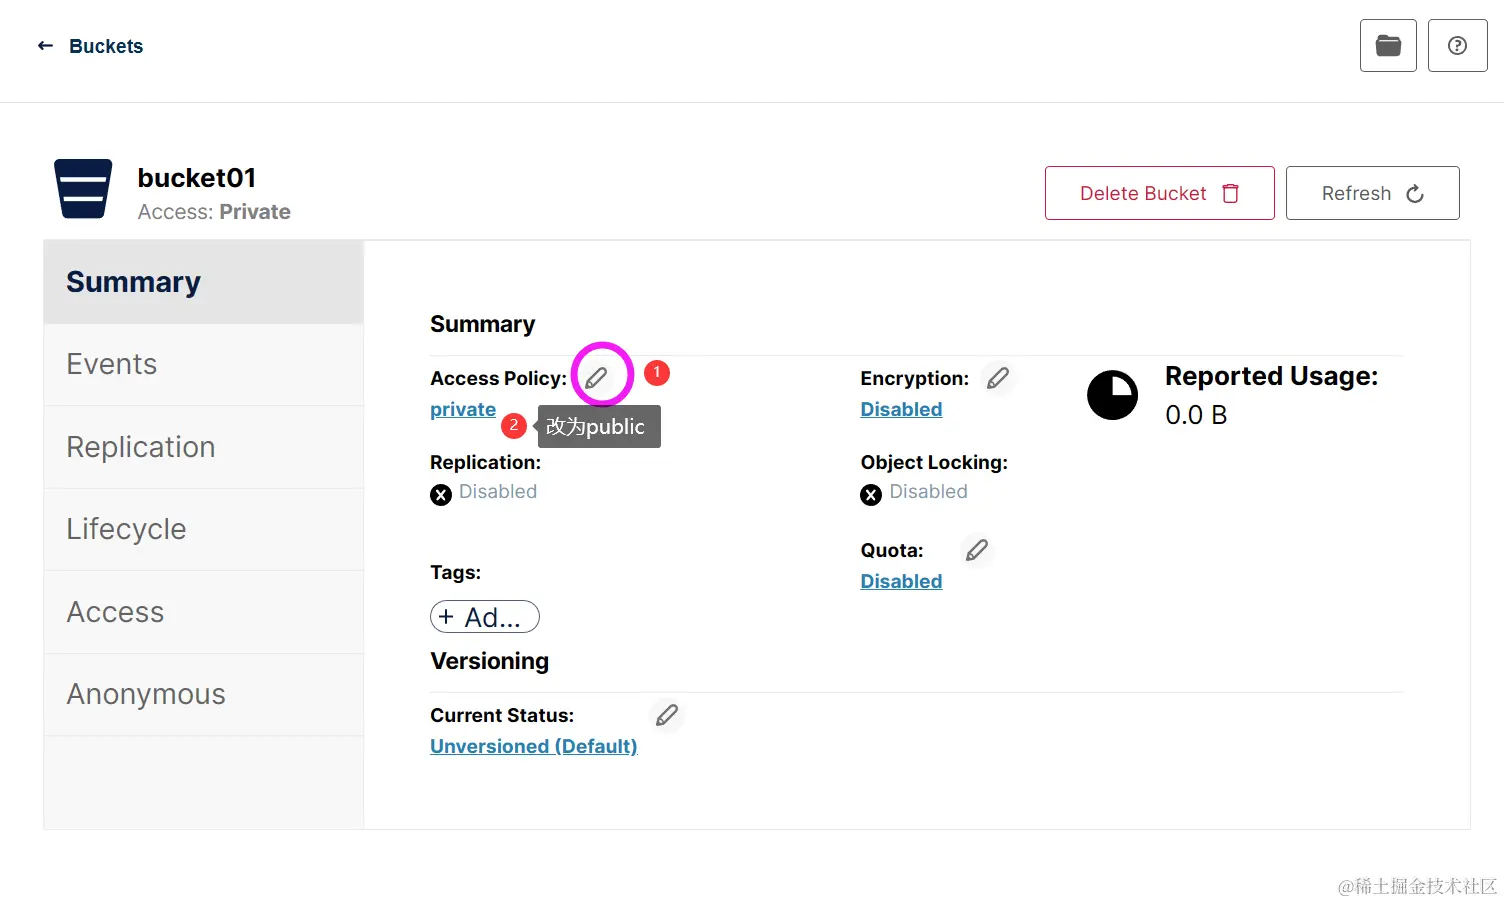Edit Versioning Current Status with pencil icon
The width and height of the screenshot is (1504, 903).
pyautogui.click(x=666, y=715)
